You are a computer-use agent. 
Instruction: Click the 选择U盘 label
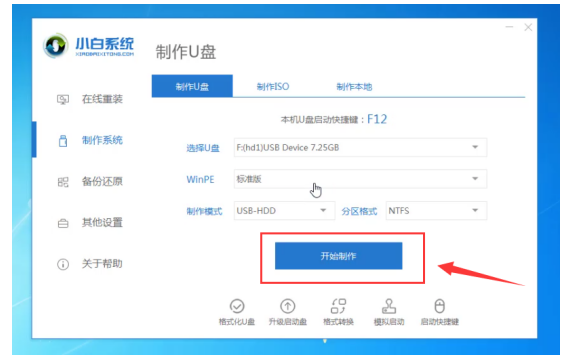tap(203, 148)
